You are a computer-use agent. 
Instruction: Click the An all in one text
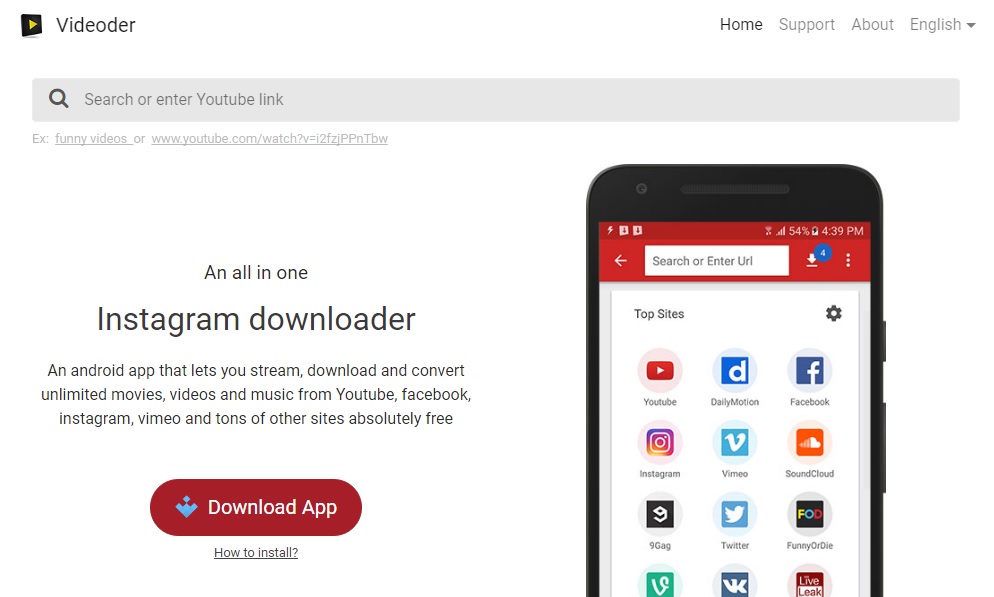(256, 273)
